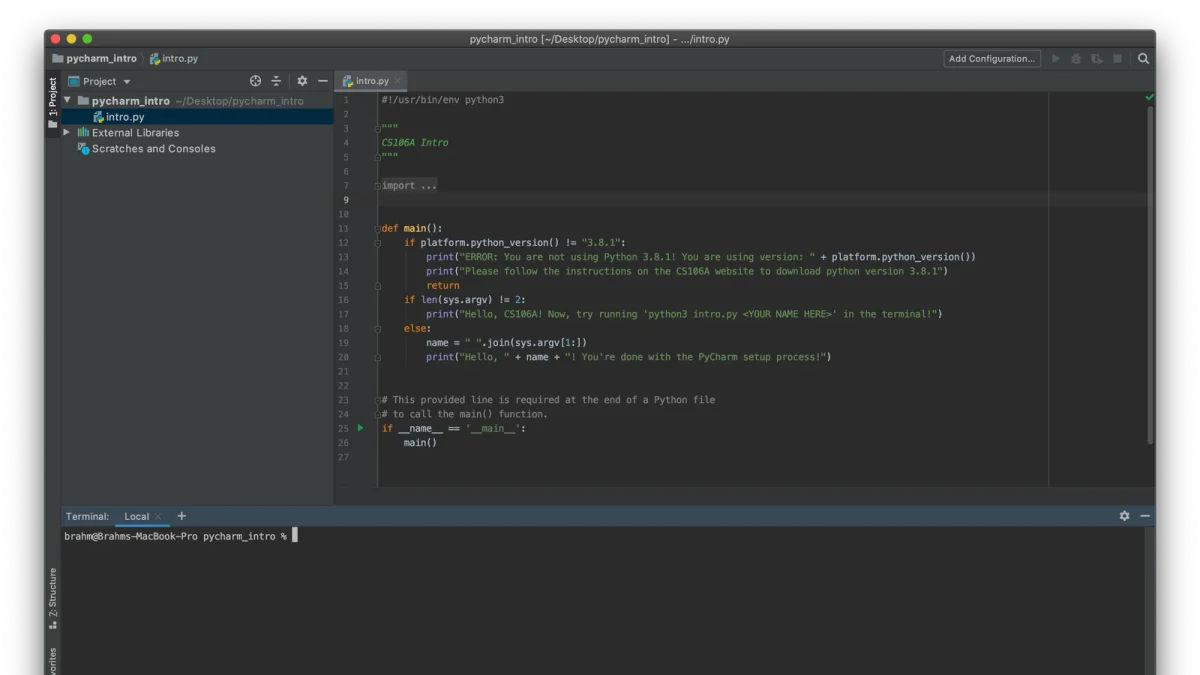Select the intro.py editor tab
1200x675 pixels.
pyautogui.click(x=371, y=81)
